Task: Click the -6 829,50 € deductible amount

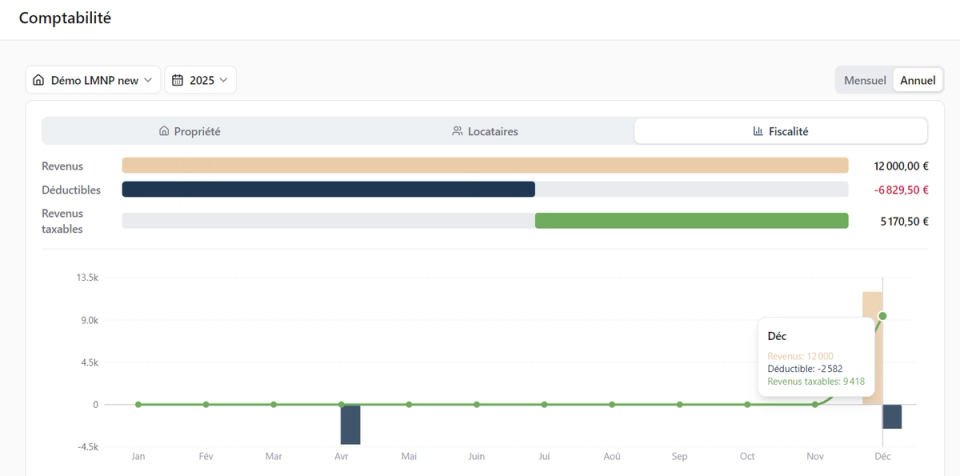Action: pyautogui.click(x=901, y=190)
